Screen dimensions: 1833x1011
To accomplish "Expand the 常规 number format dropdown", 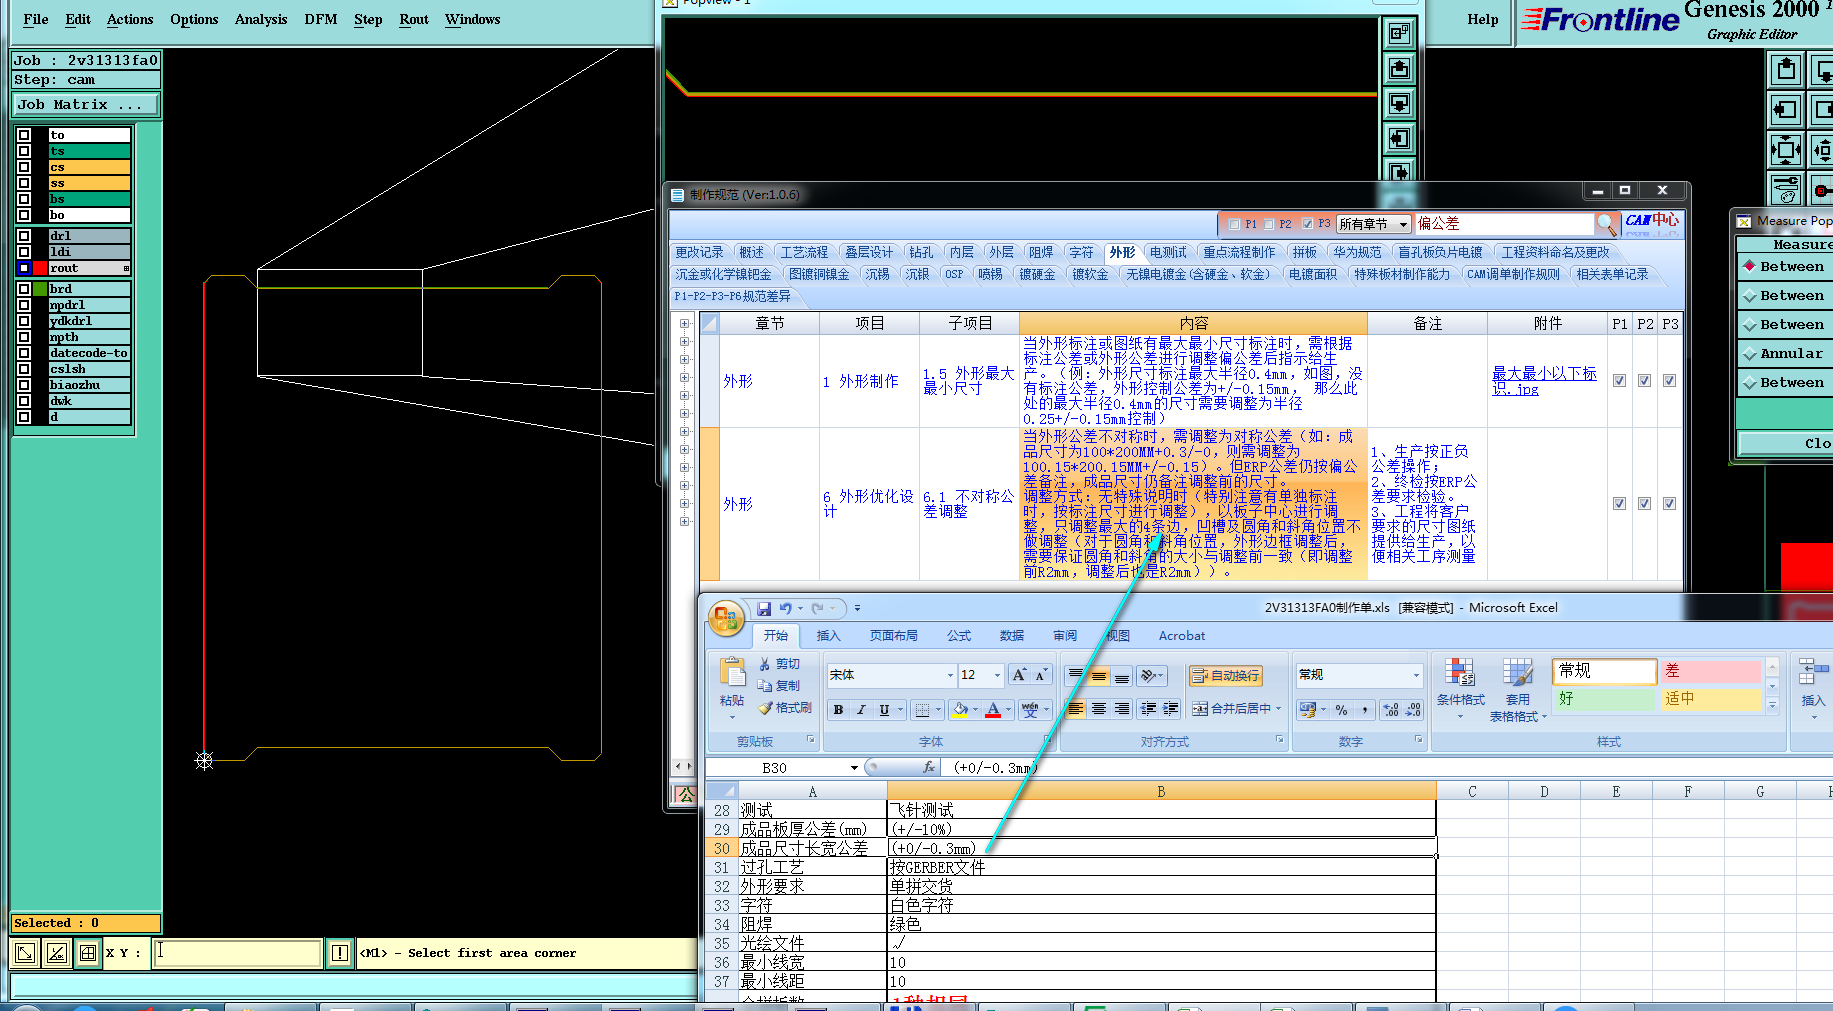I will click(1415, 675).
